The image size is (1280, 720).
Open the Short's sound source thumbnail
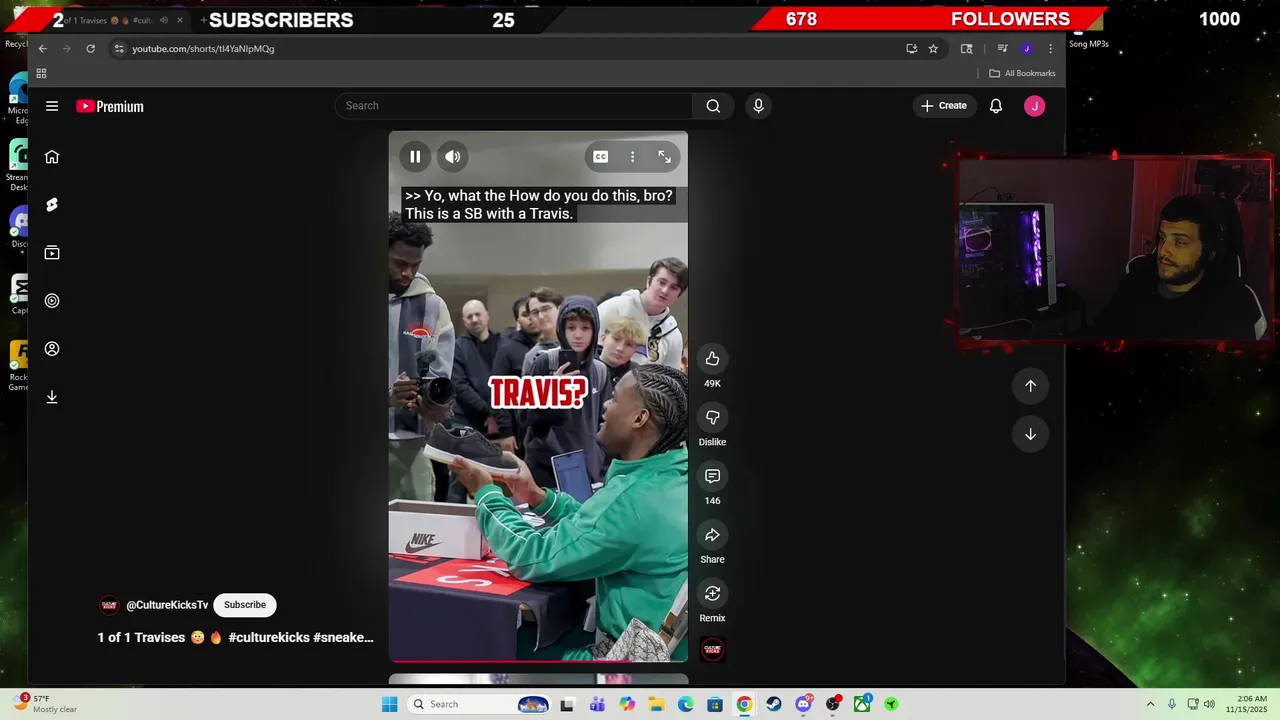(x=712, y=649)
